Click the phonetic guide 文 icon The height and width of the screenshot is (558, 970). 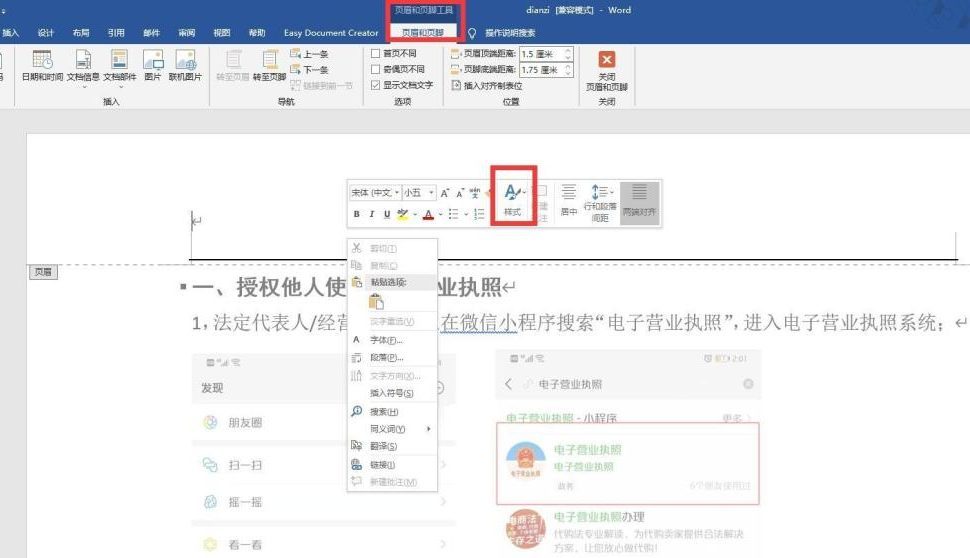pos(474,193)
